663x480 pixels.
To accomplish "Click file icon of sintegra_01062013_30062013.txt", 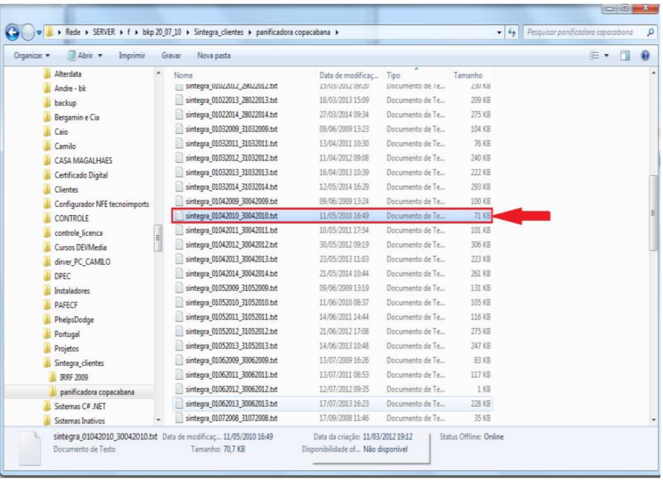I will [180, 403].
